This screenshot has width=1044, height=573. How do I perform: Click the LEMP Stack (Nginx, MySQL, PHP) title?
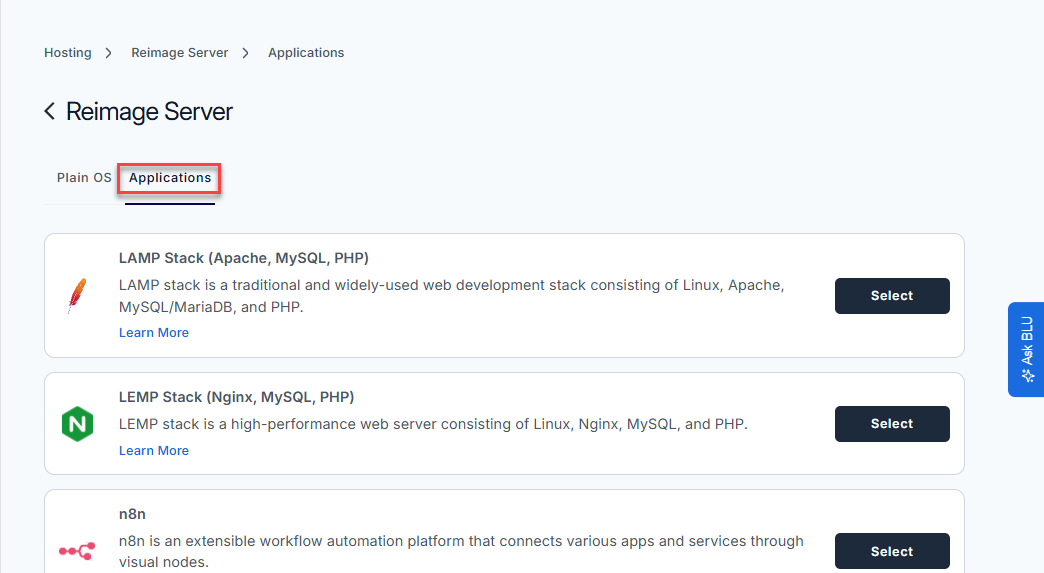point(236,397)
